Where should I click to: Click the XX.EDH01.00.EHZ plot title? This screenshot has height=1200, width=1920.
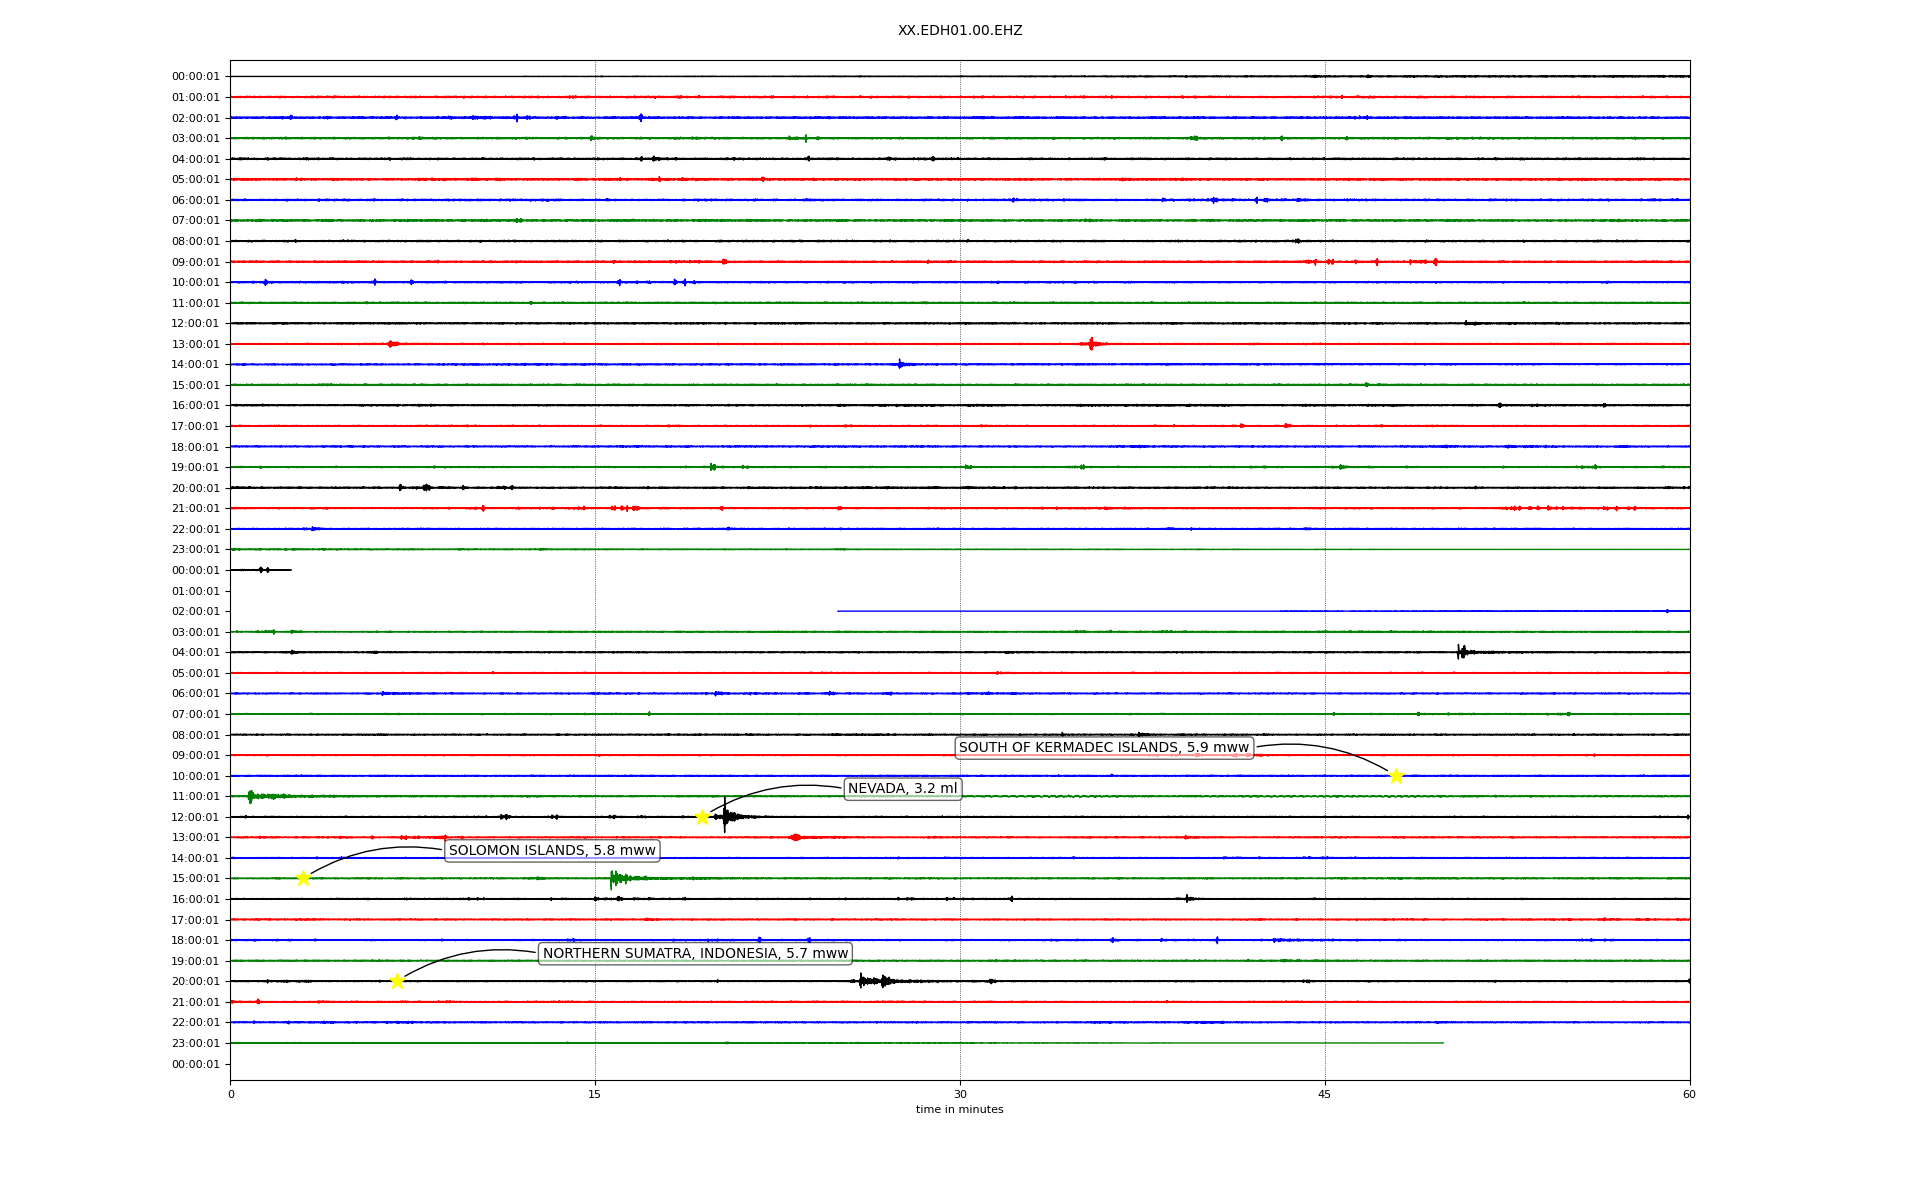tap(959, 31)
